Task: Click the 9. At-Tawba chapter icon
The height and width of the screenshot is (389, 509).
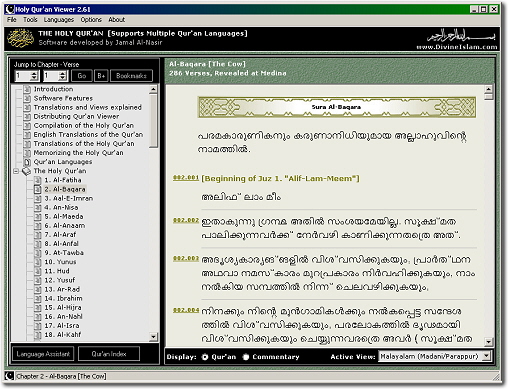Action: coord(38,253)
